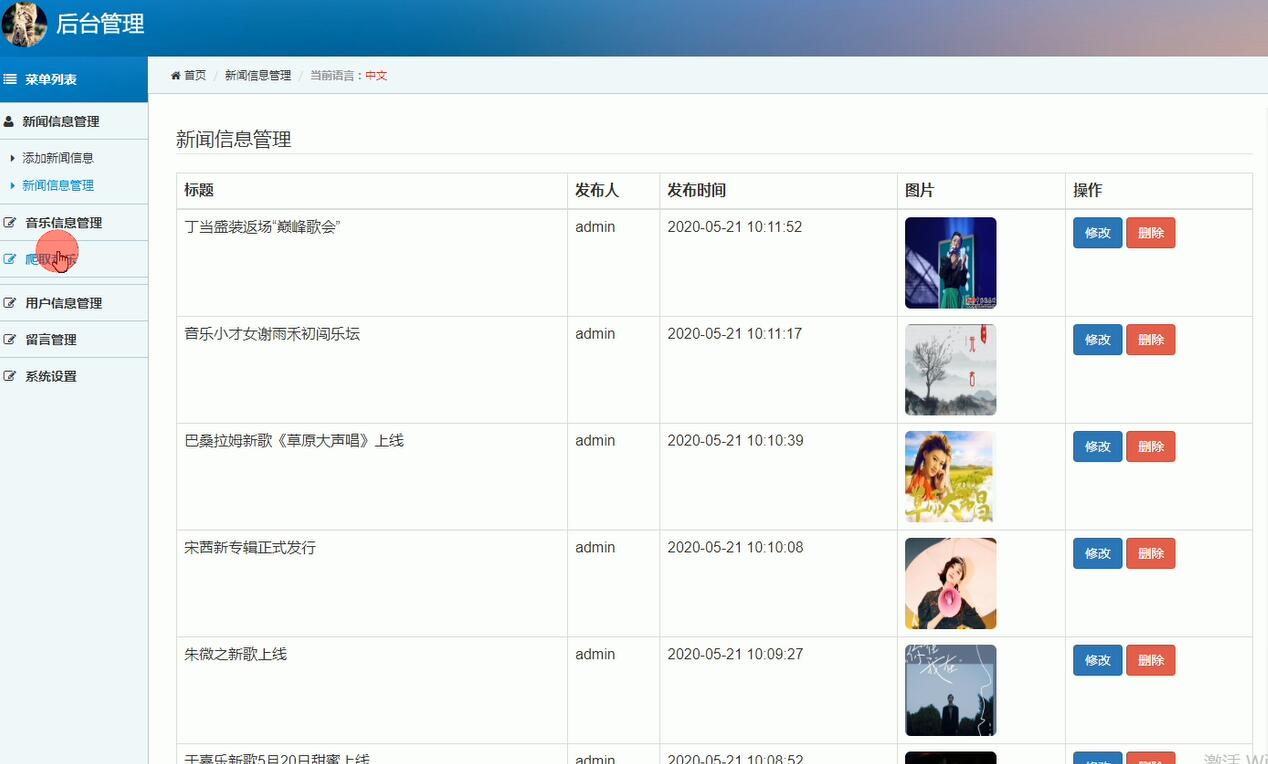Click admin publisher in 宋茜新专辑 row

tap(595, 548)
